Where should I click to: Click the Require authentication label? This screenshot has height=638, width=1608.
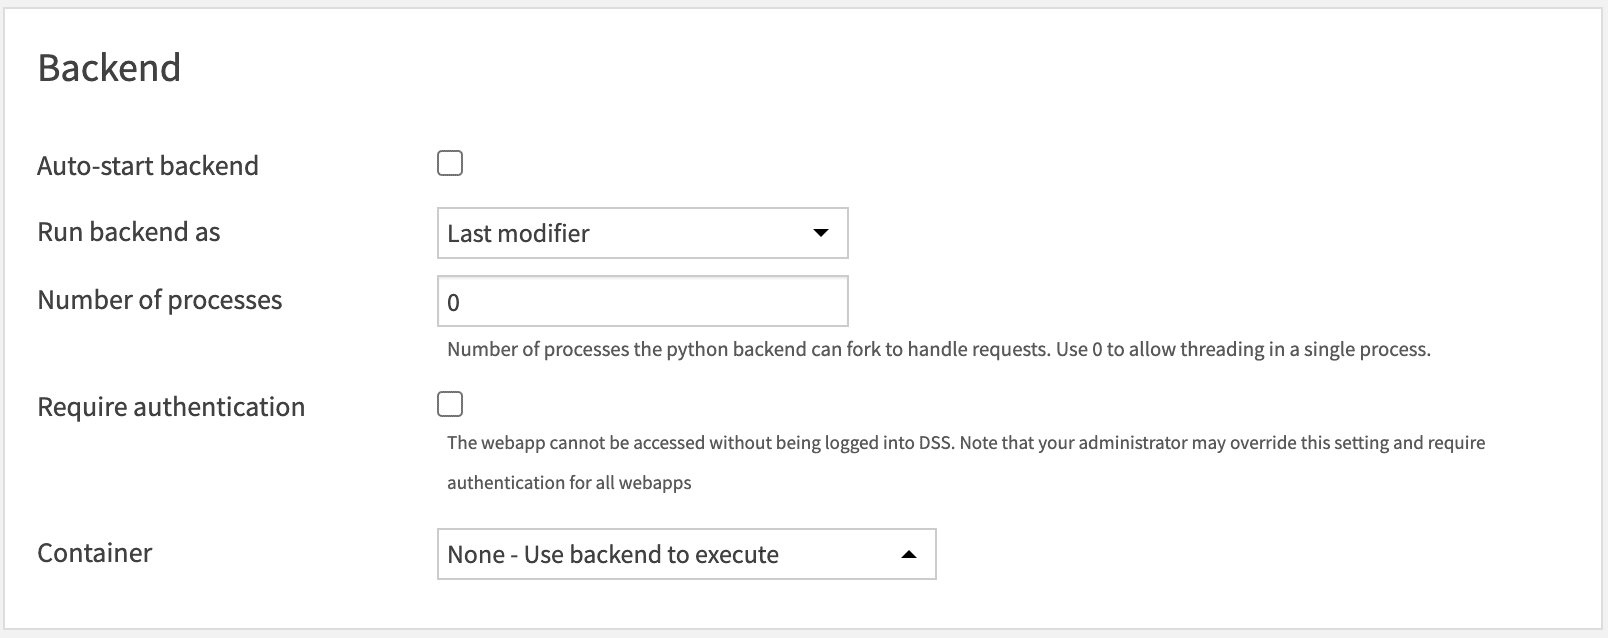(x=171, y=406)
